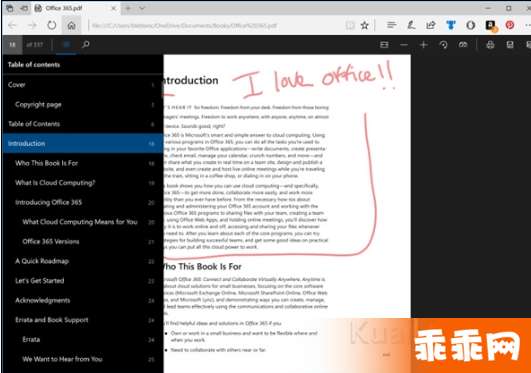Click the PDF page number box
The height and width of the screenshot is (373, 531).
click(x=12, y=44)
